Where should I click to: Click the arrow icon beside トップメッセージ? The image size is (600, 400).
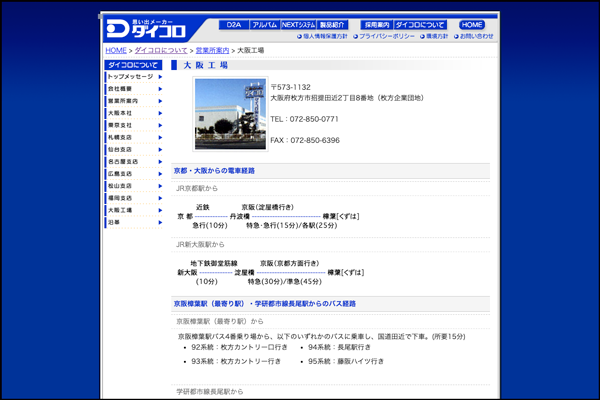point(160,76)
